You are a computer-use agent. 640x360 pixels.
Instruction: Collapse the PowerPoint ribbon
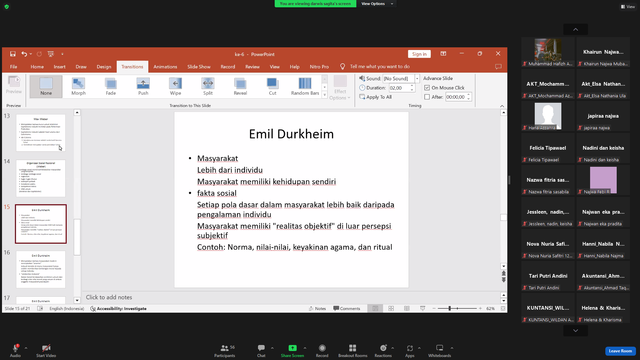[502, 106]
